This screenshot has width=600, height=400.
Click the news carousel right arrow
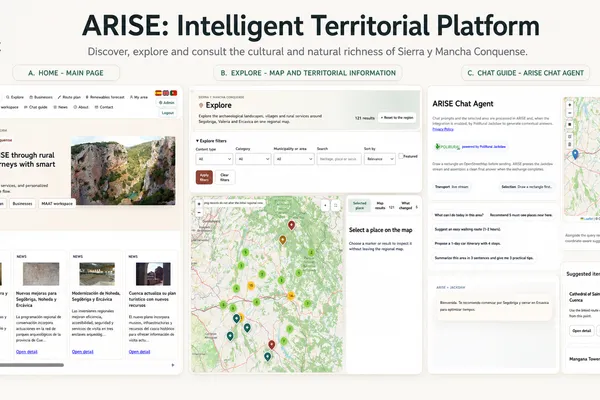pyautogui.click(x=173, y=365)
